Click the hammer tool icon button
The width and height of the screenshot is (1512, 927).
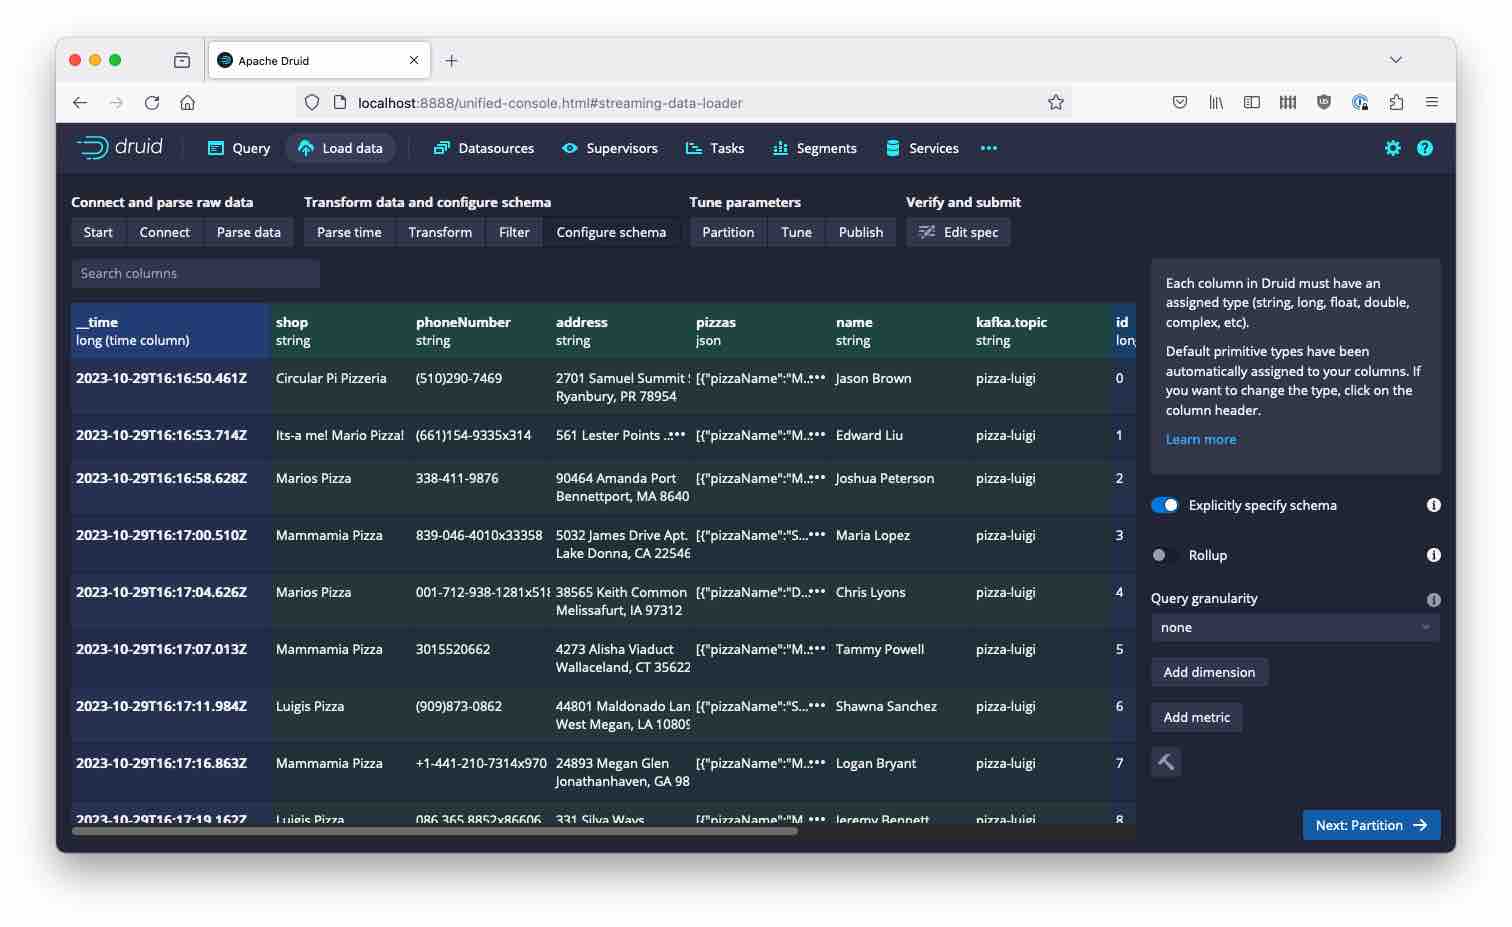click(1166, 762)
